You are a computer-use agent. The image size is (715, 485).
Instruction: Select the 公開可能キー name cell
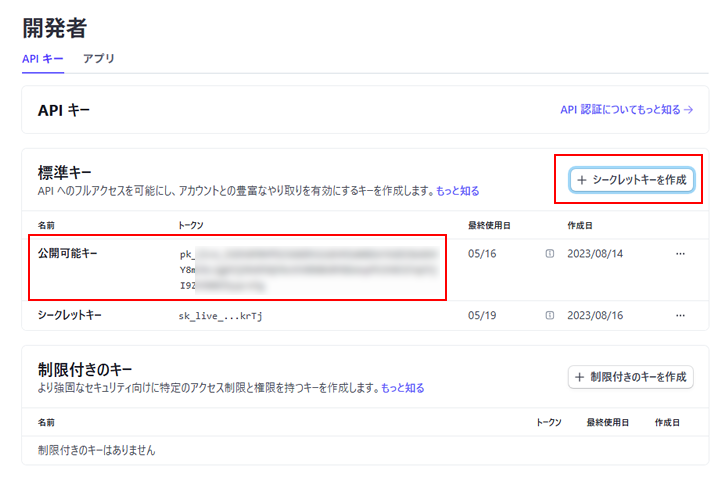[67, 254]
